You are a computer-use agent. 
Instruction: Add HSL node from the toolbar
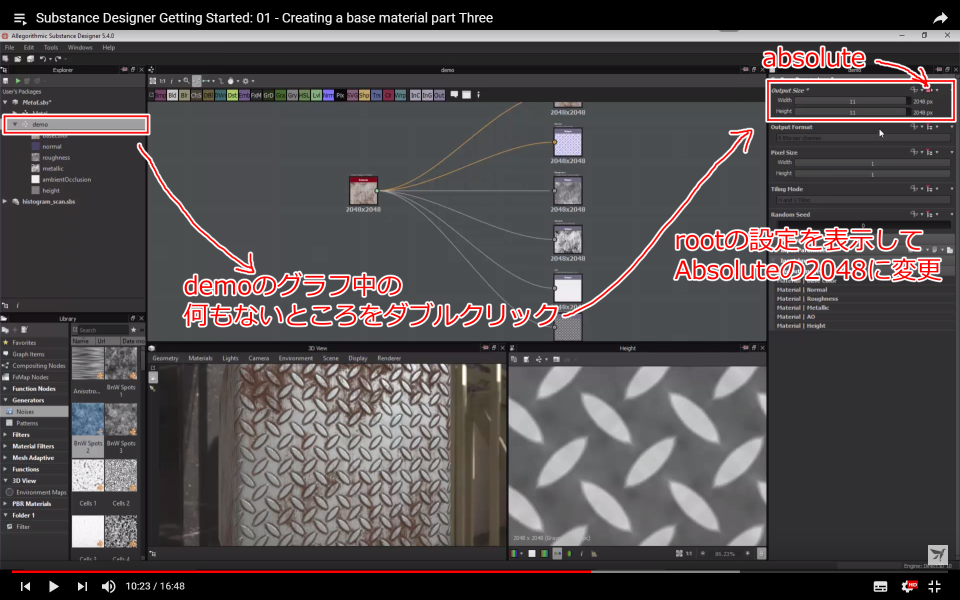(304, 96)
